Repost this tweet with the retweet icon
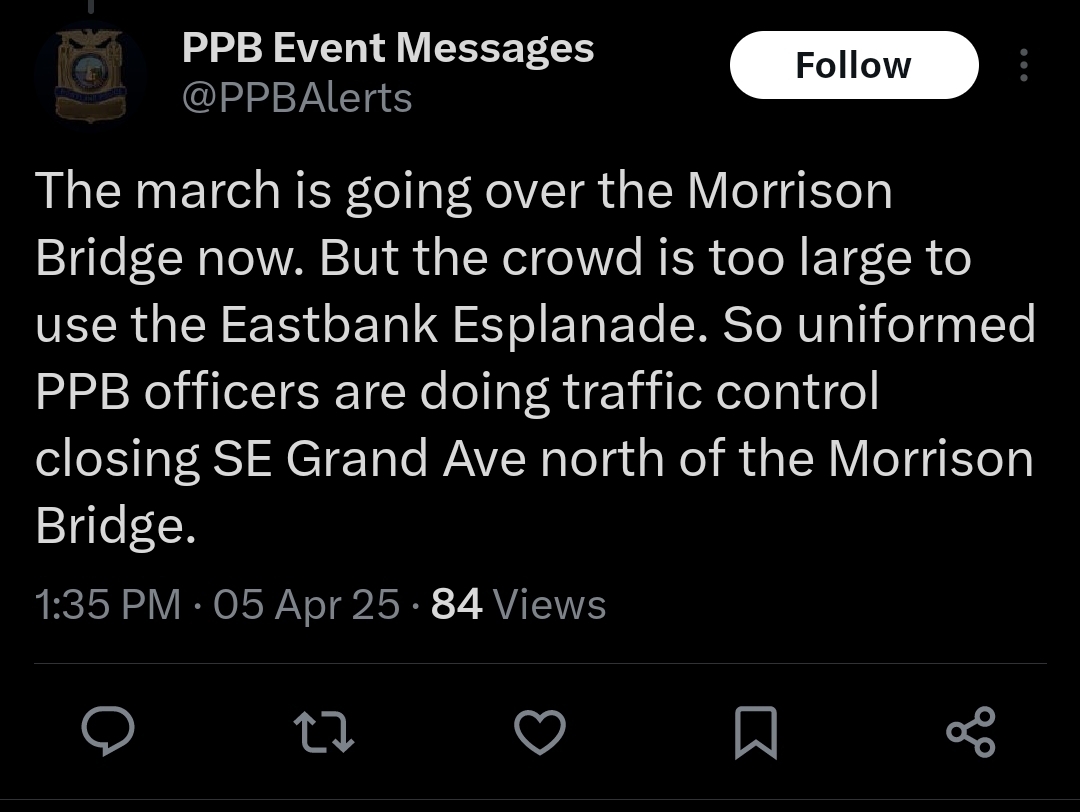Image resolution: width=1080 pixels, height=812 pixels. pos(326,731)
